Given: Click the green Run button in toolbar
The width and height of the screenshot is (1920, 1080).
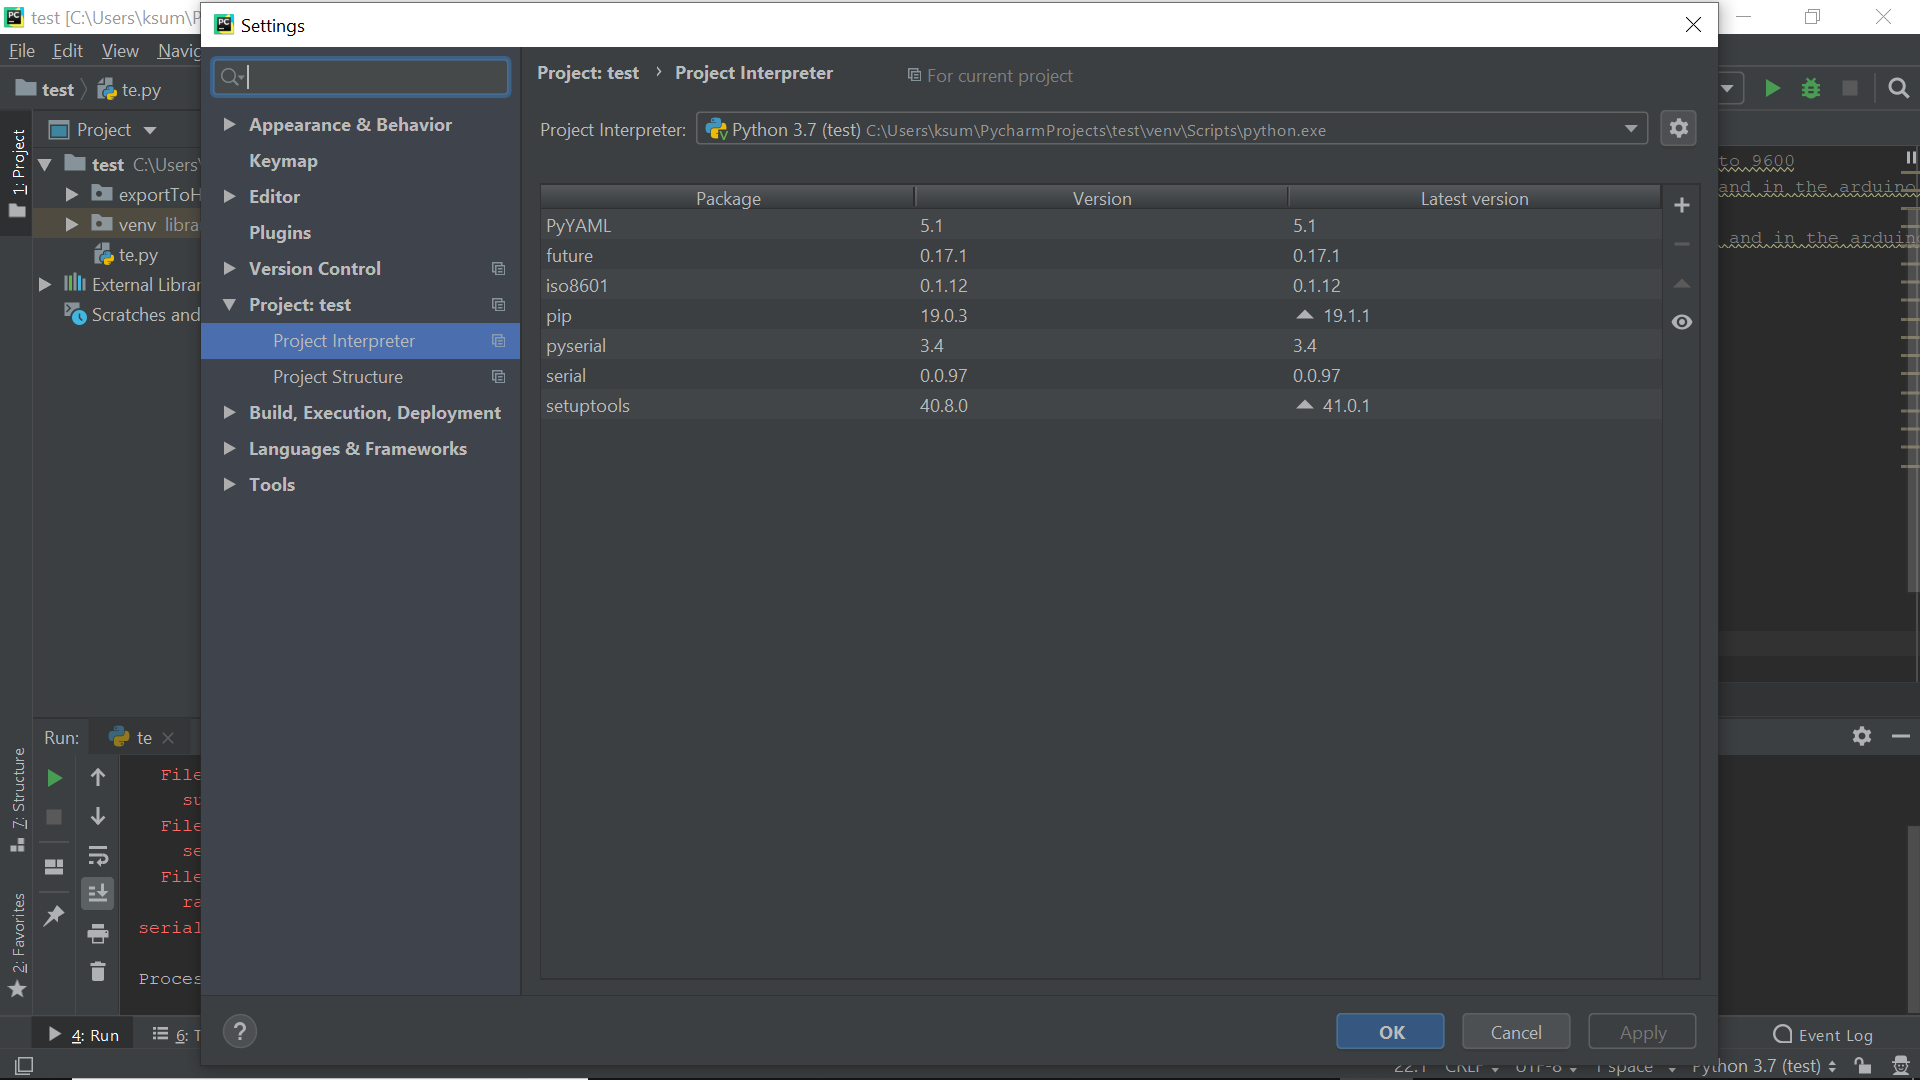Looking at the screenshot, I should (x=1772, y=89).
